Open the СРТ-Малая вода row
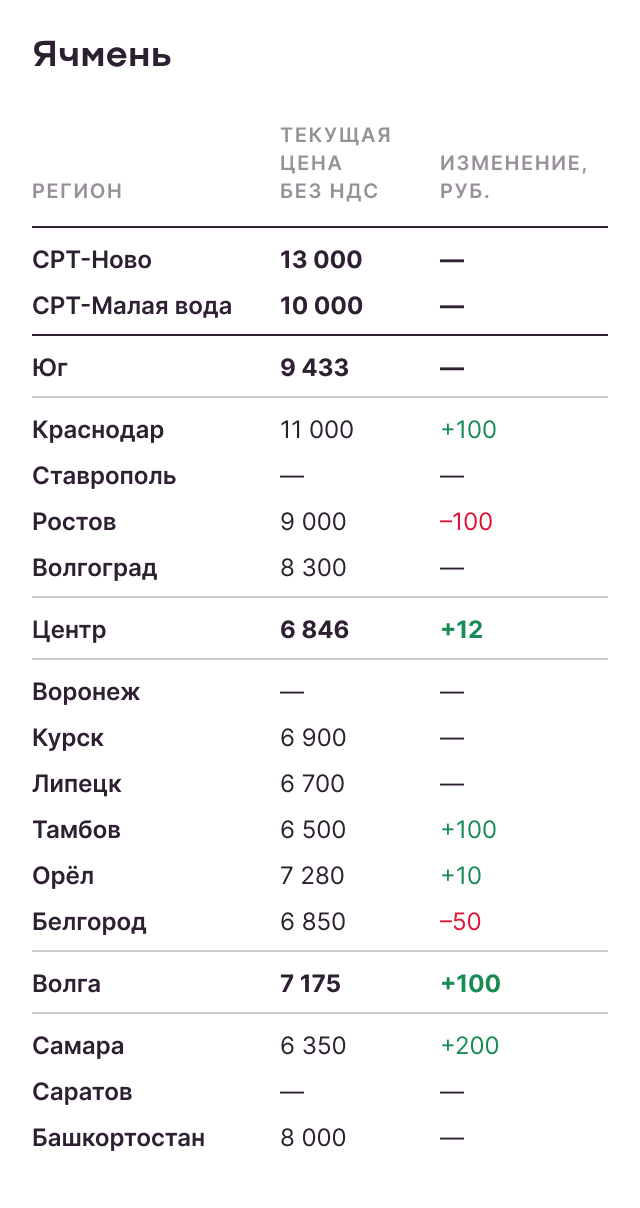The image size is (640, 1208). (x=132, y=306)
